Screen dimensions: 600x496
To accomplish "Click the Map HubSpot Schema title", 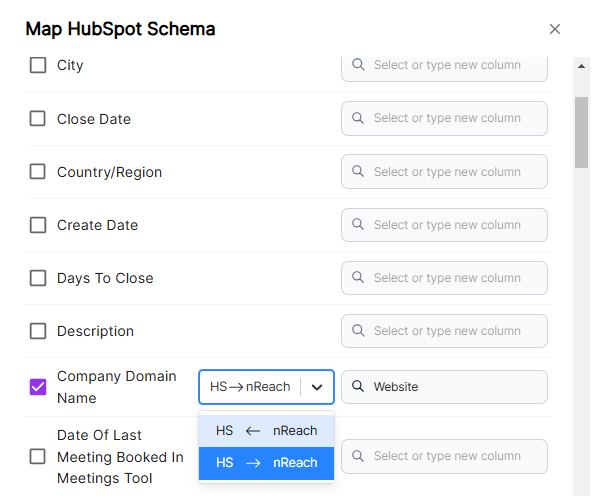I will pyautogui.click(x=120, y=29).
